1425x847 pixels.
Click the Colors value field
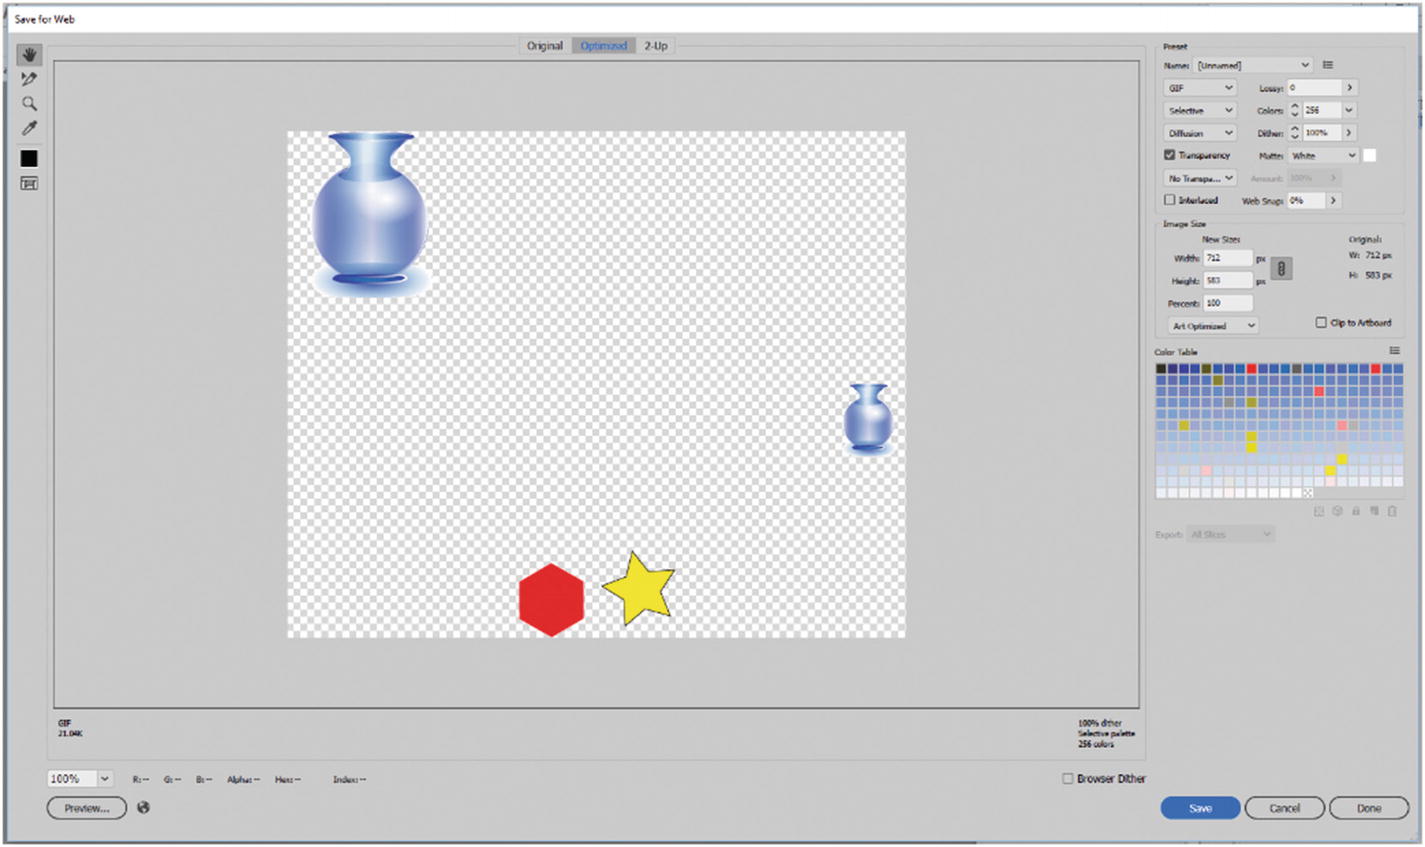[1322, 110]
